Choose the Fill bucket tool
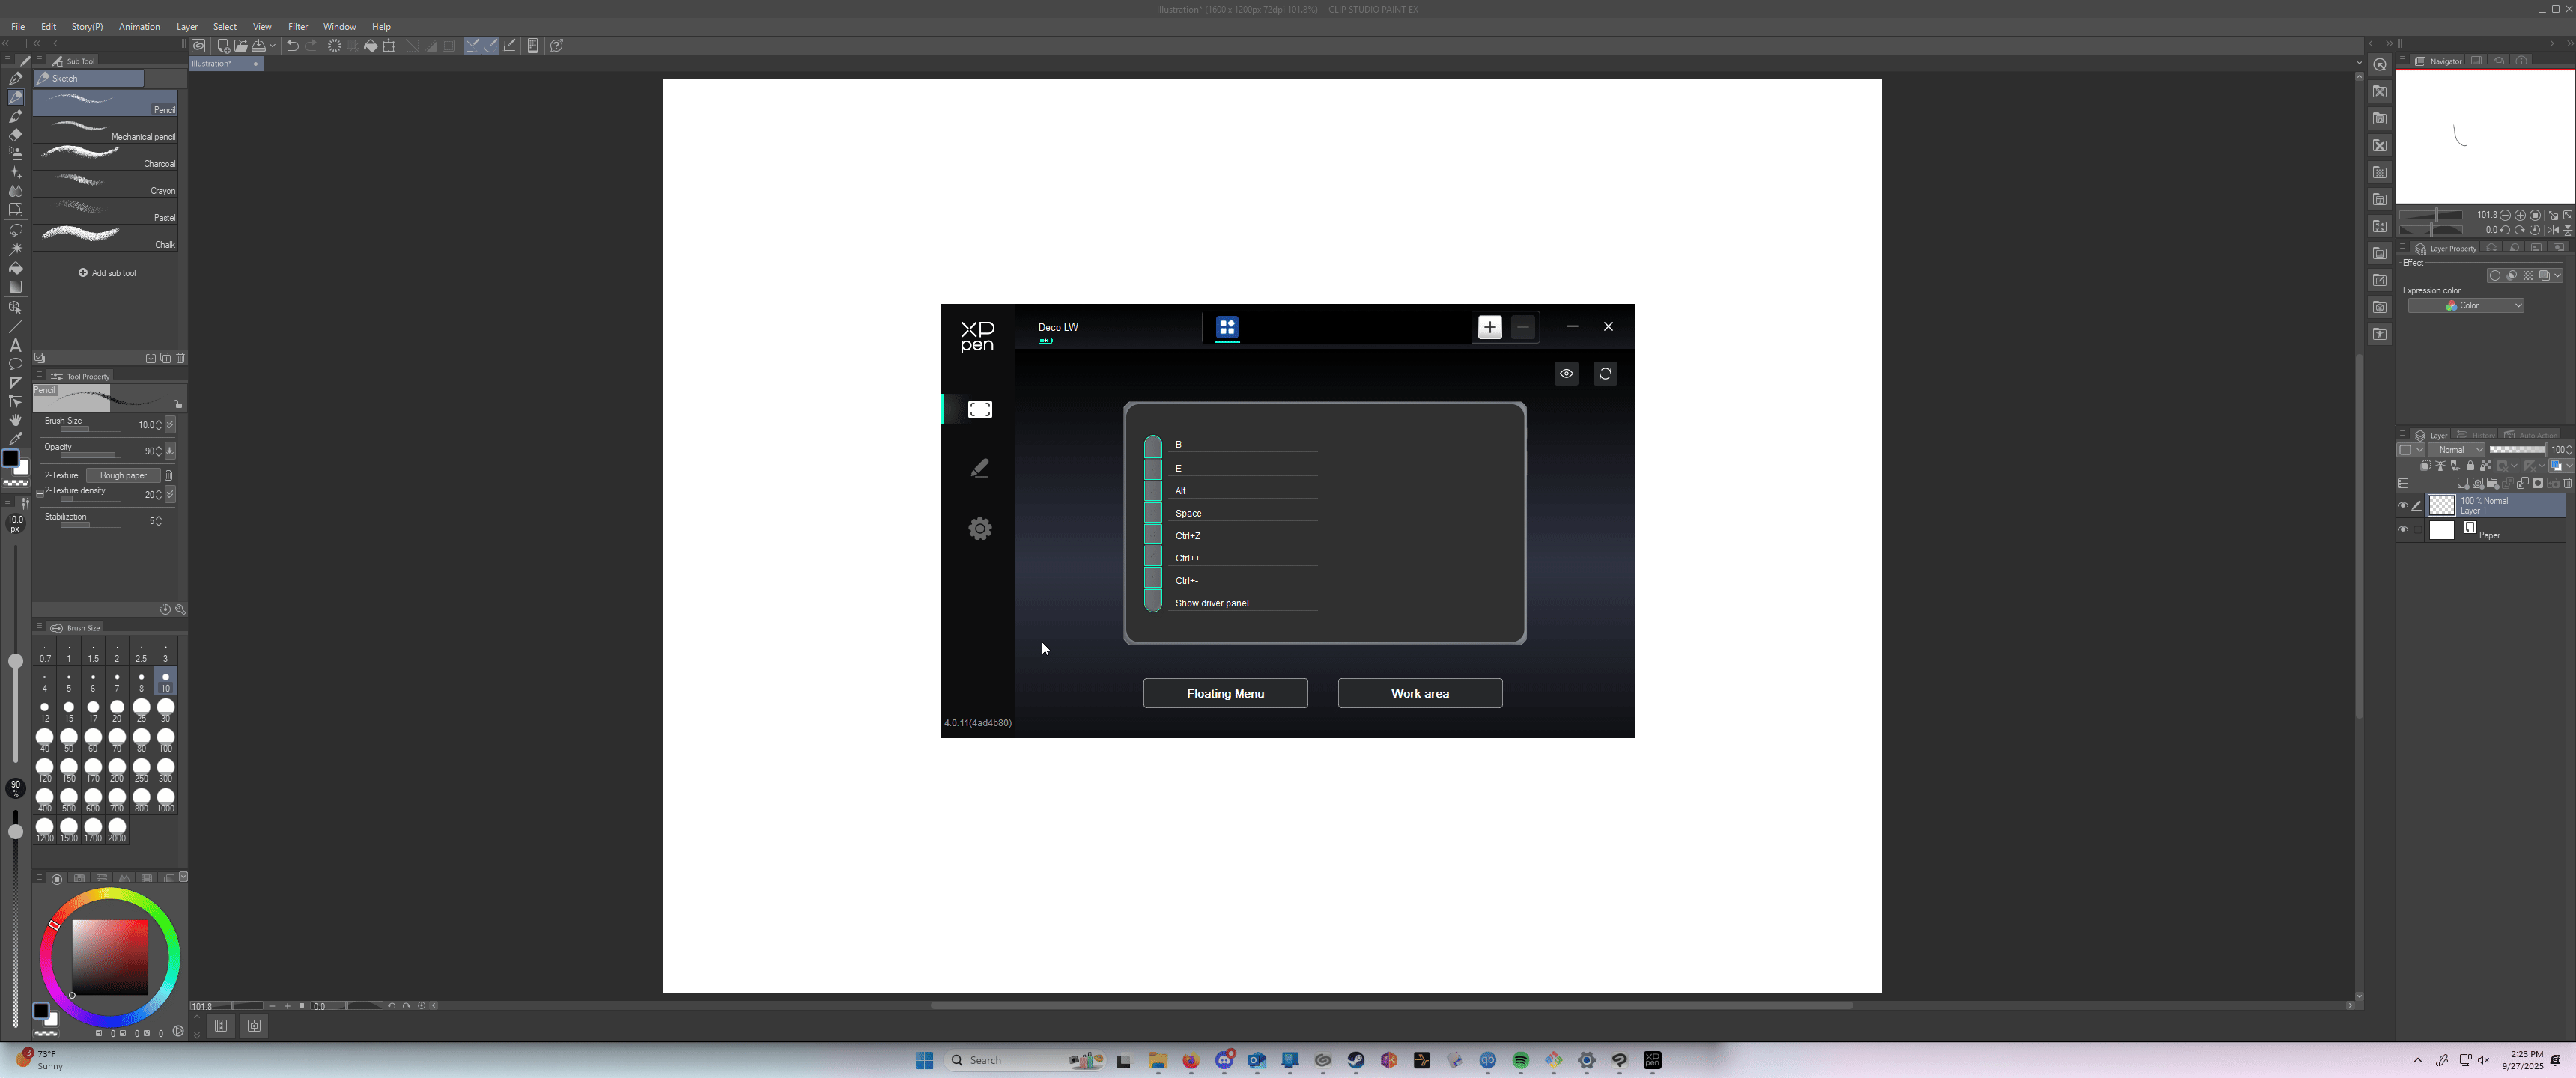 (x=15, y=268)
